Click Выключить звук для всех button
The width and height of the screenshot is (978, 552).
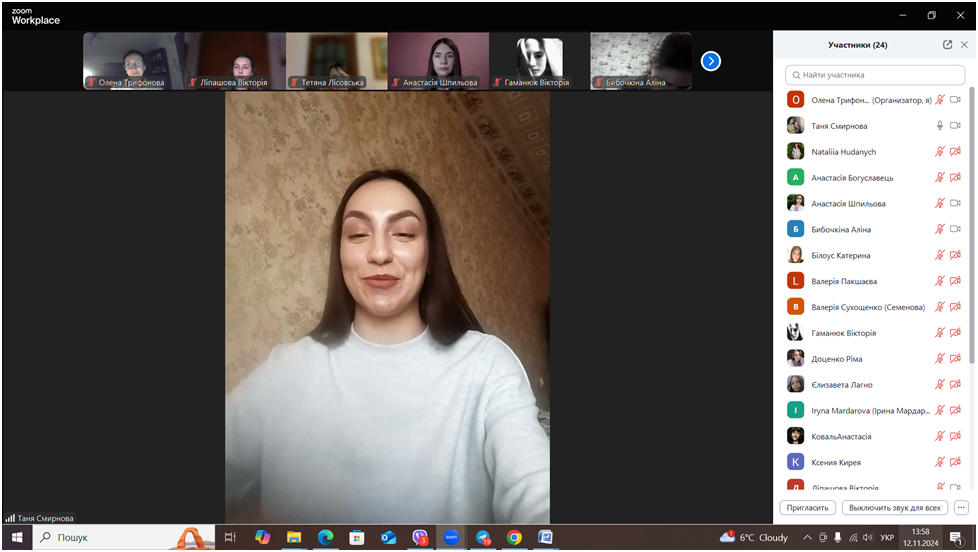point(894,508)
